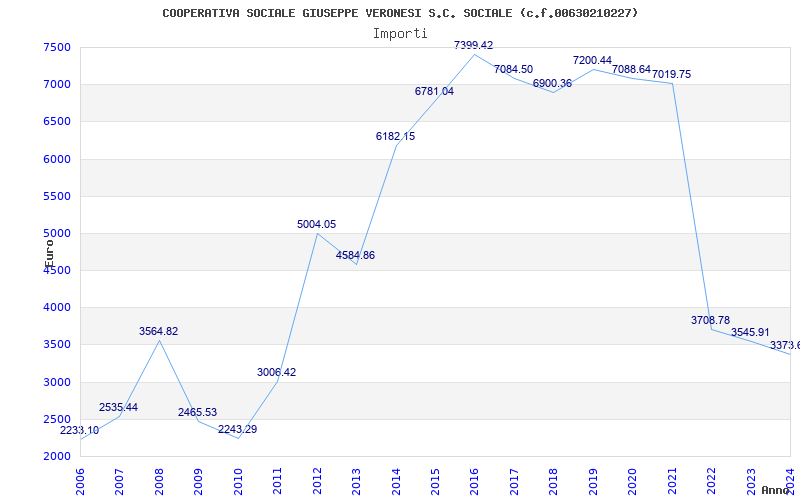
Task: Click the 7200.44 value label
Action: (592, 61)
